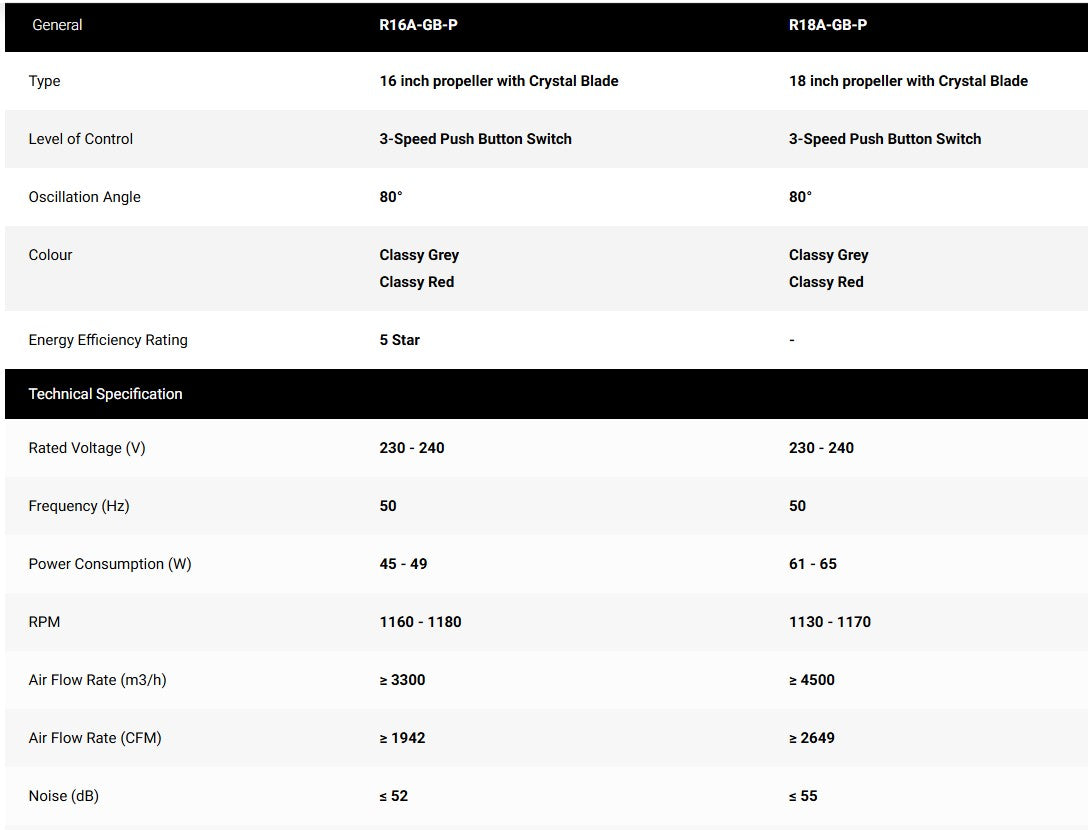
Task: Click the Rated Voltage (V) label
Action: (87, 448)
